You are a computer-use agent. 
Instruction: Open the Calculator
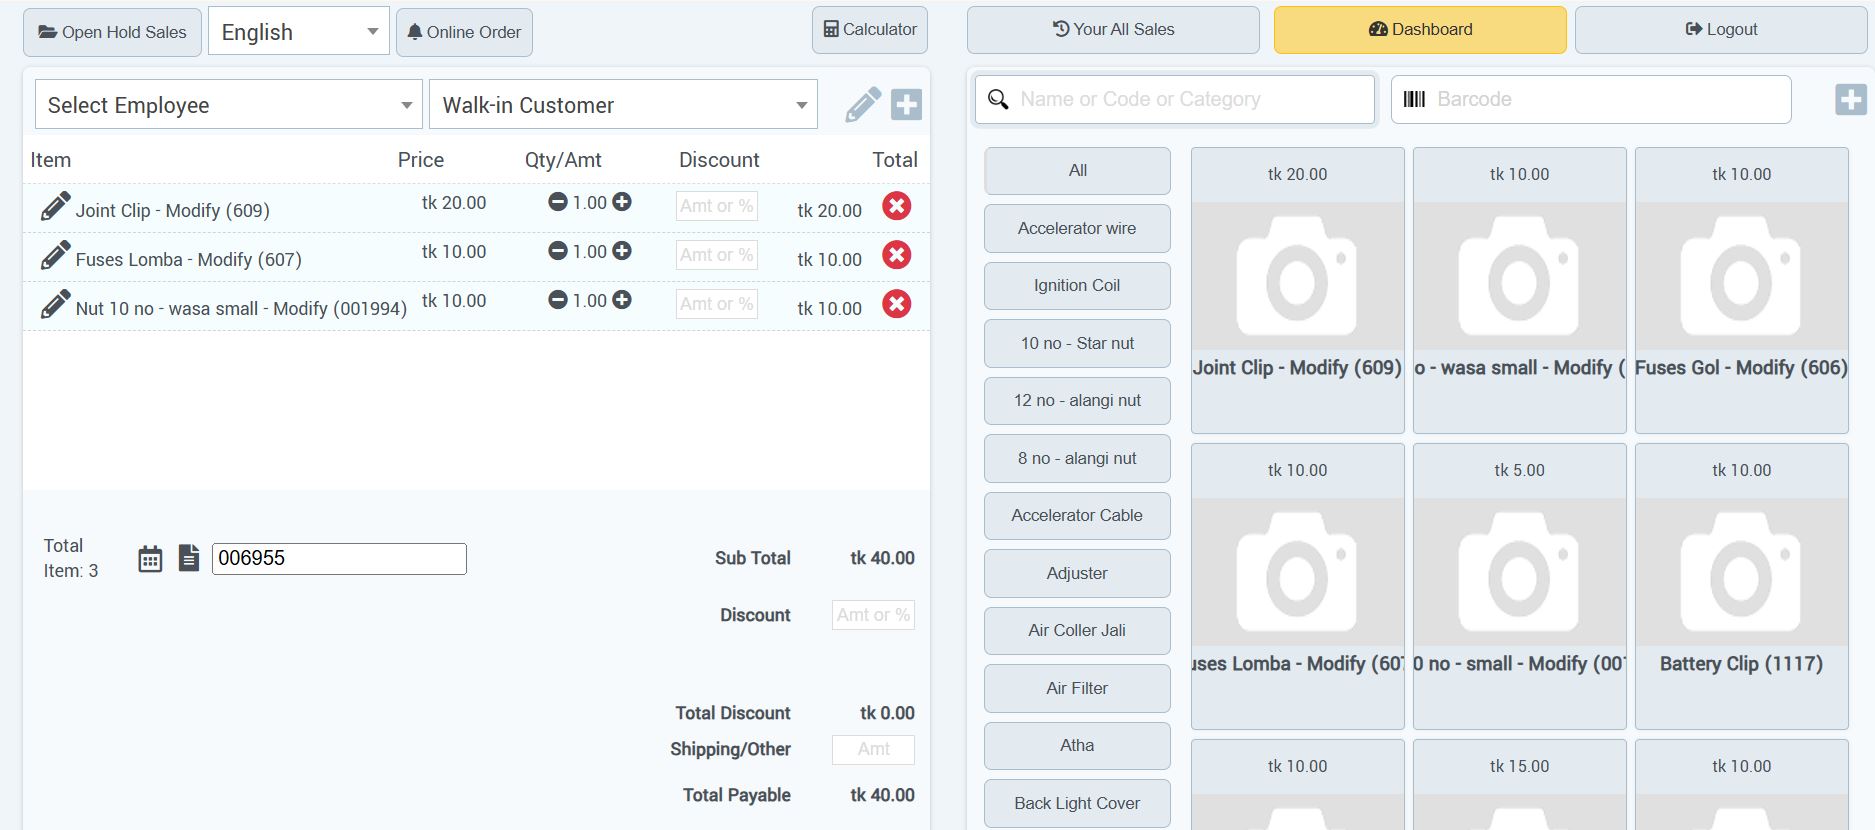869,30
